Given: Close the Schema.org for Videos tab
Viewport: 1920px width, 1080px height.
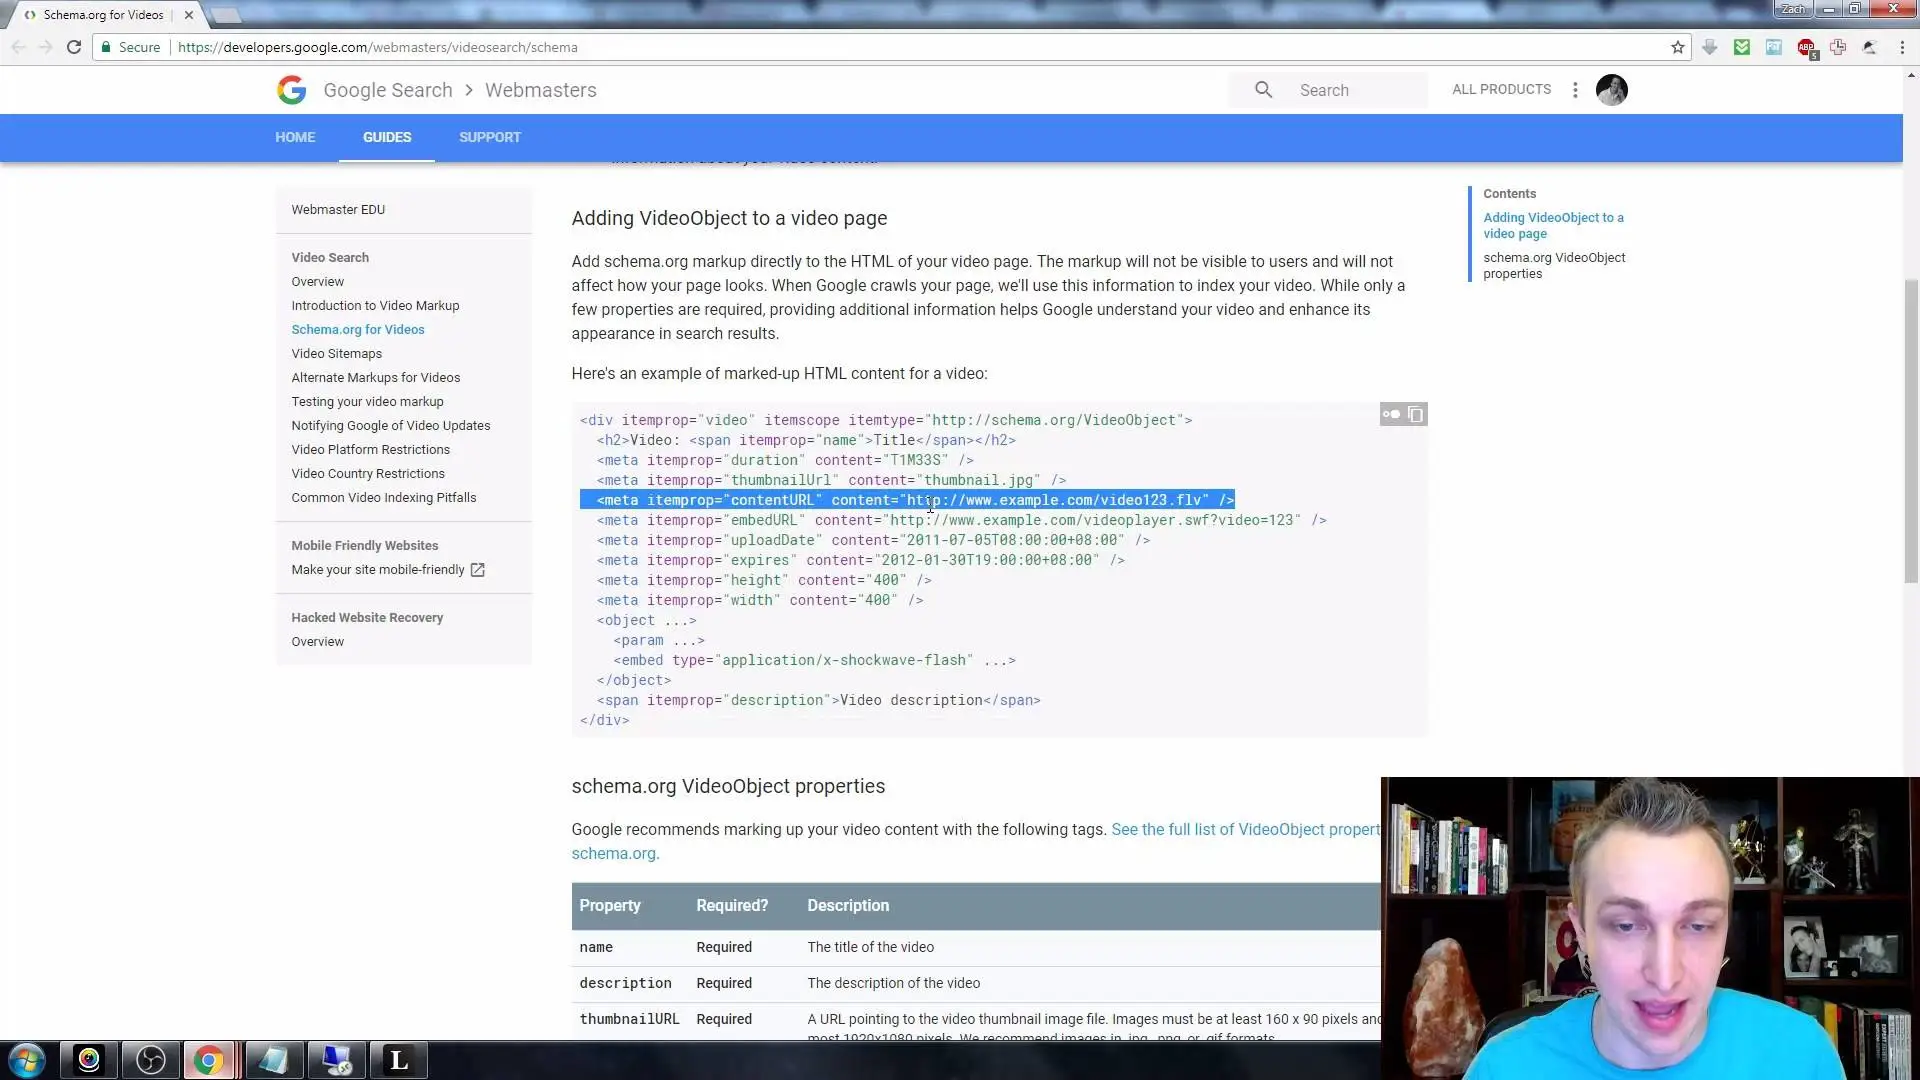Looking at the screenshot, I should [188, 15].
